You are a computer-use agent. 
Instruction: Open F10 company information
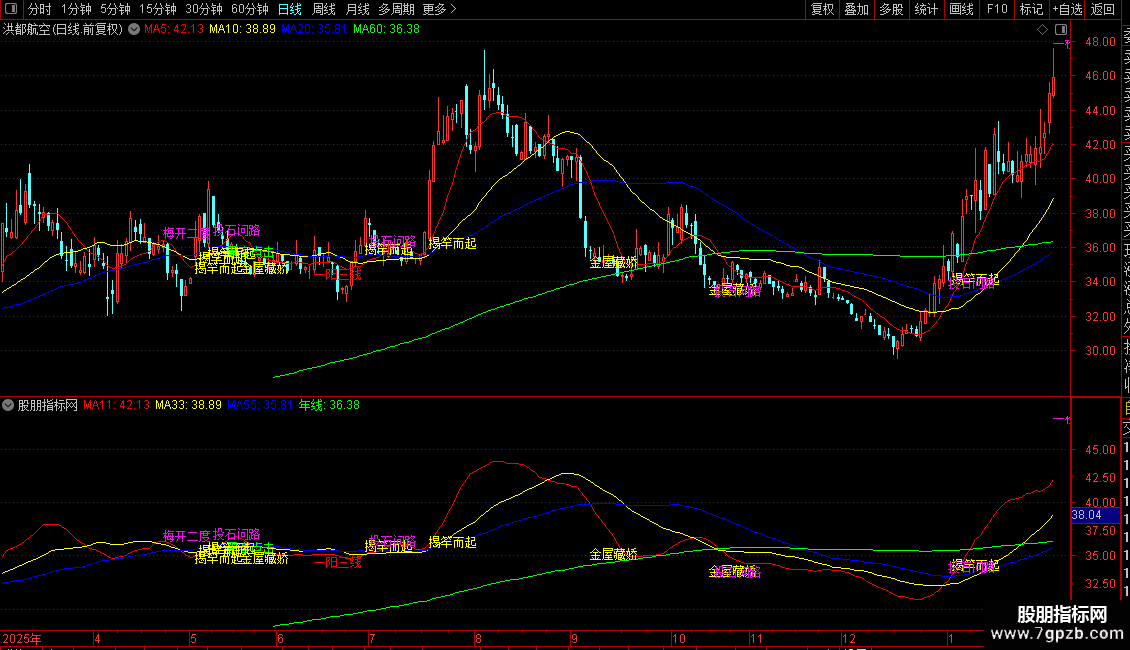coord(997,9)
